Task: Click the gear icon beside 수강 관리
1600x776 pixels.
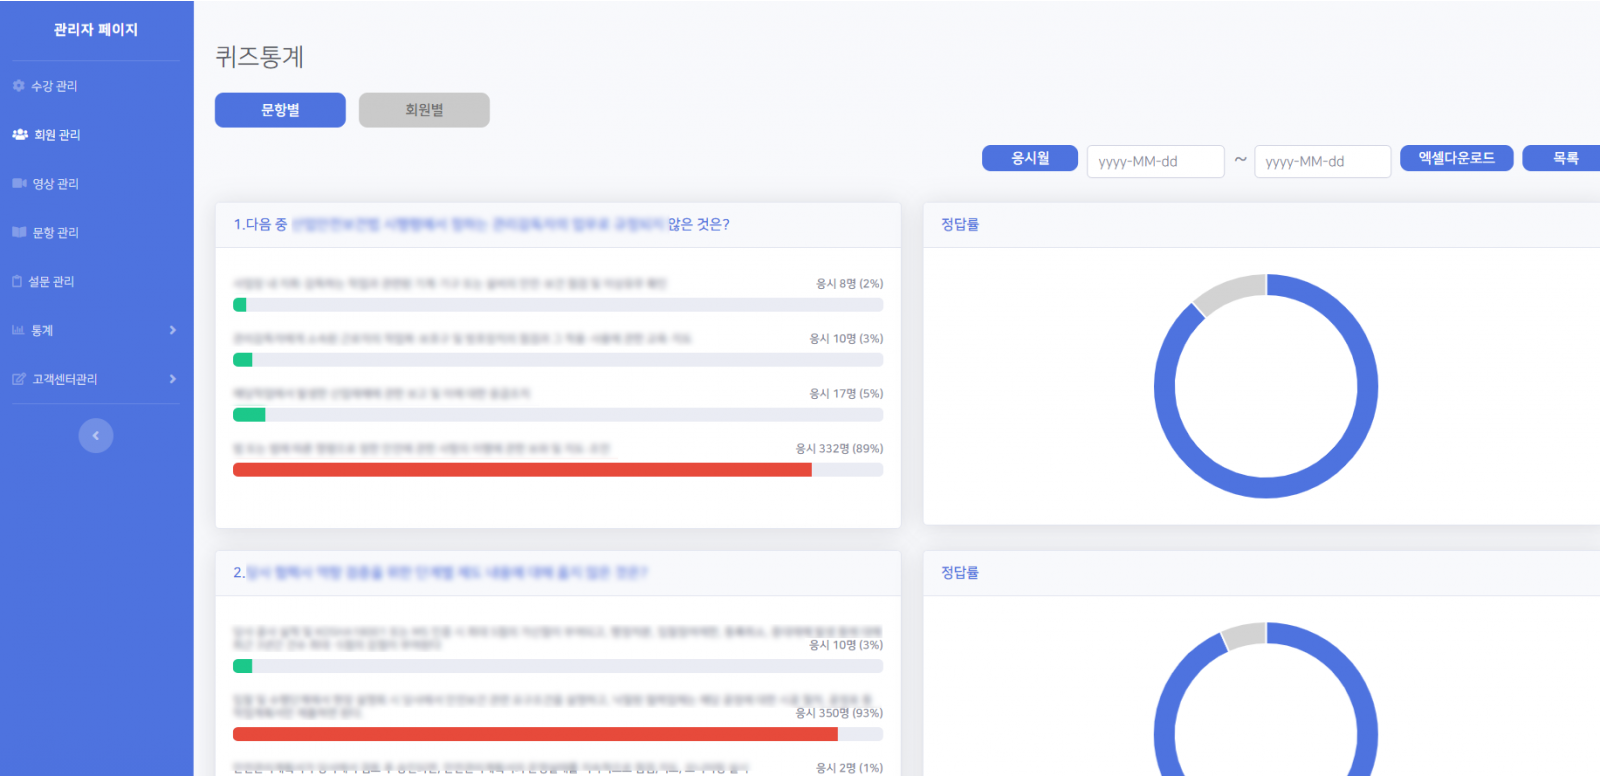Action: tap(18, 86)
